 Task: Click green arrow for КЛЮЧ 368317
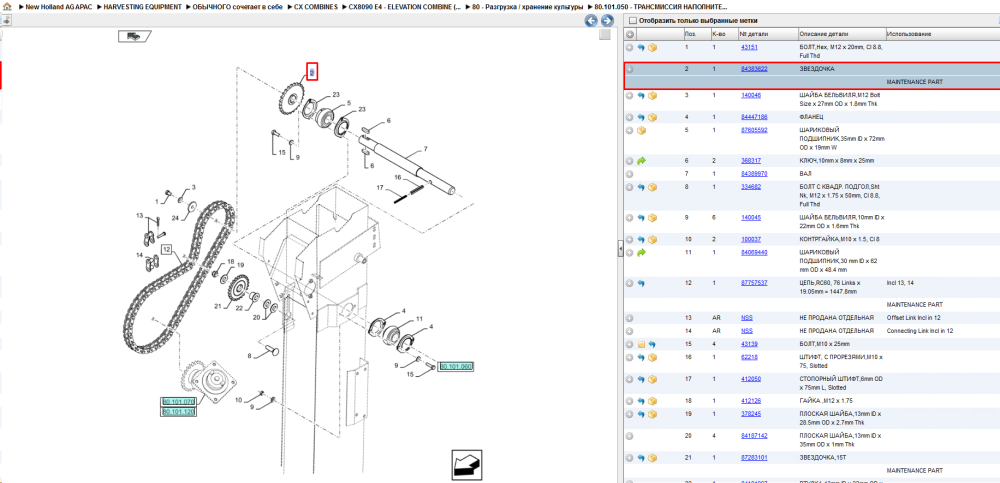point(641,161)
